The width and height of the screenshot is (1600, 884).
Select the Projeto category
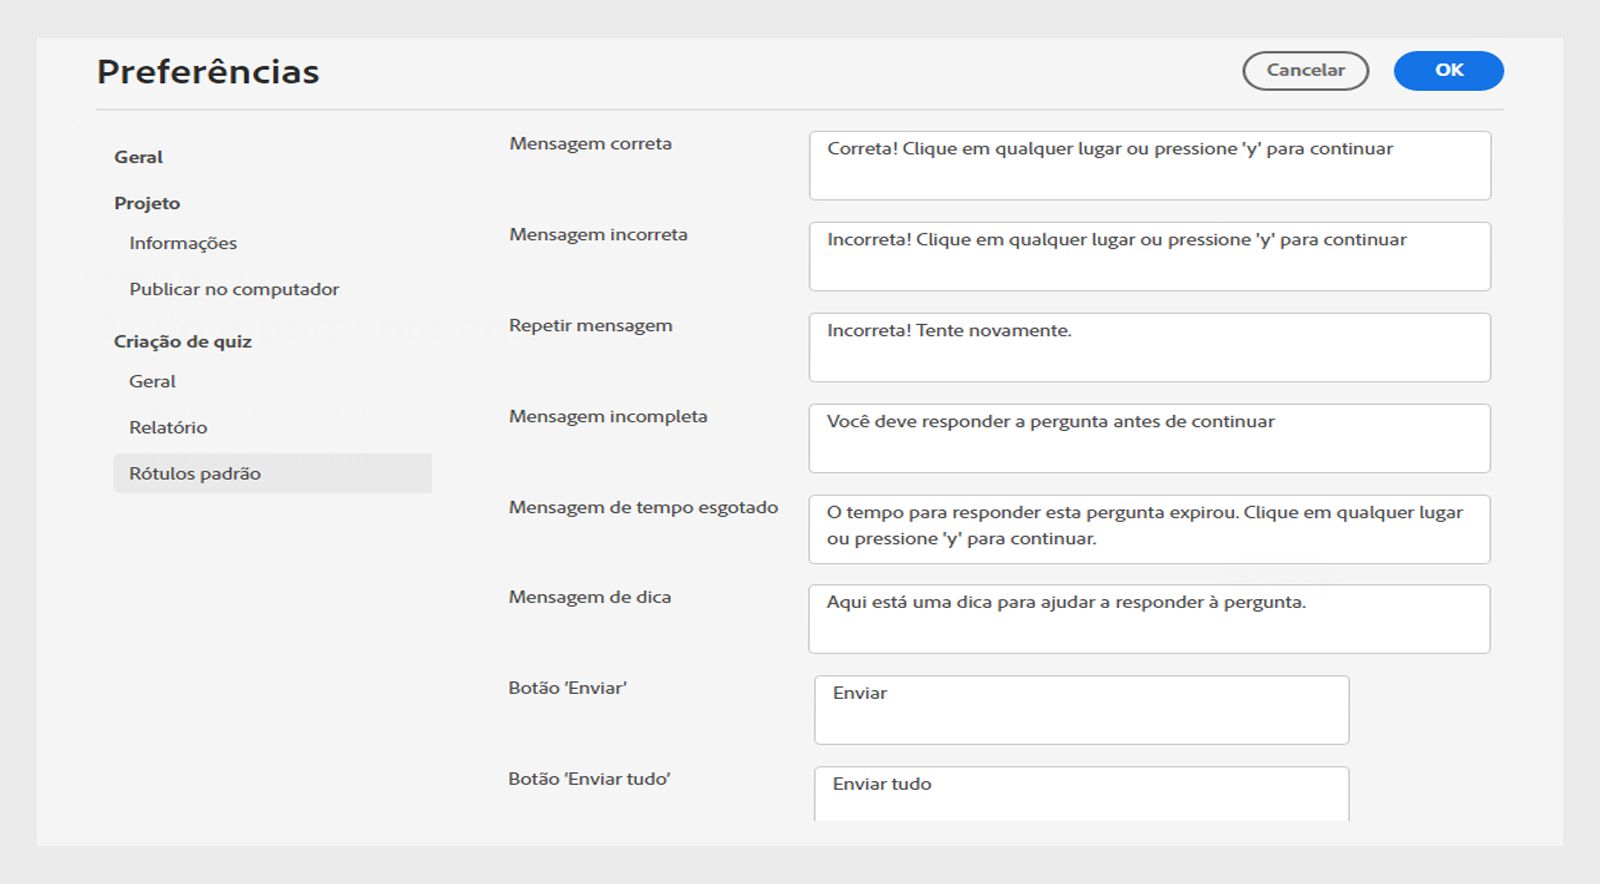click(x=147, y=203)
